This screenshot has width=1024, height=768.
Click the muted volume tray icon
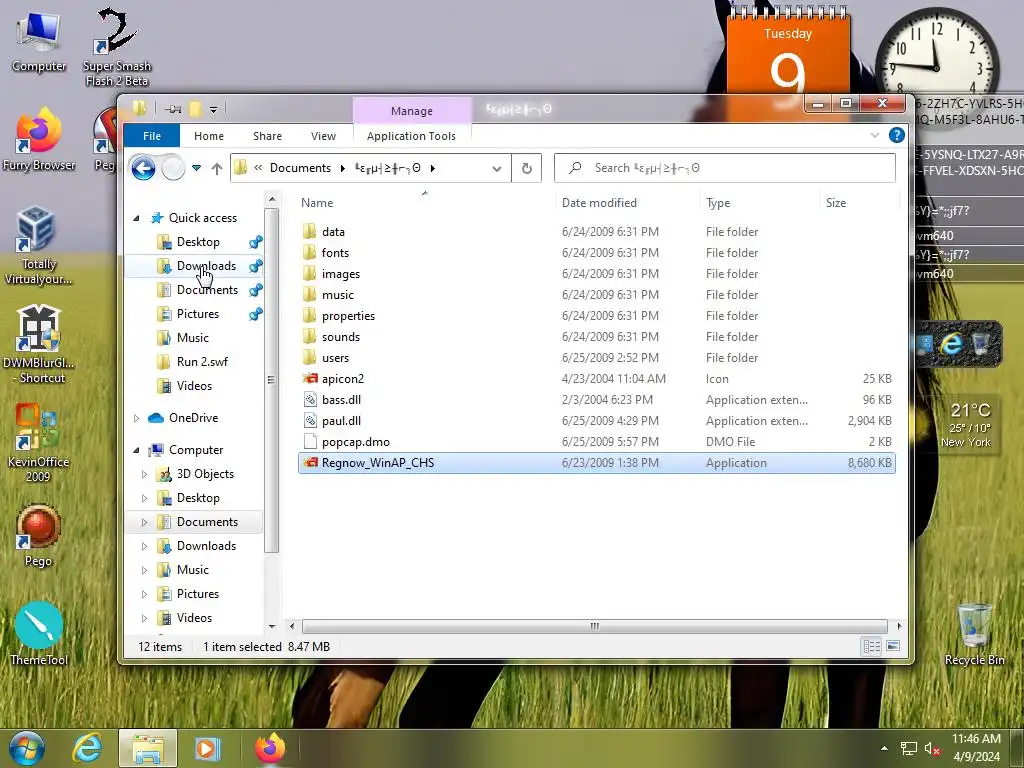[x=932, y=749]
